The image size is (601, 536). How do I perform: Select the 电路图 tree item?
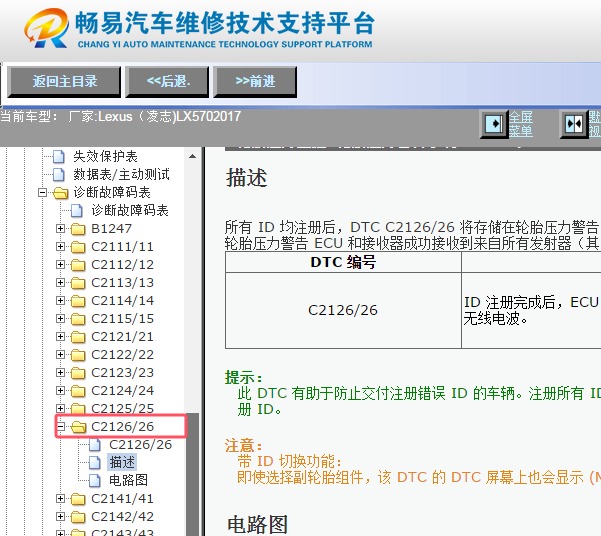tap(128, 480)
